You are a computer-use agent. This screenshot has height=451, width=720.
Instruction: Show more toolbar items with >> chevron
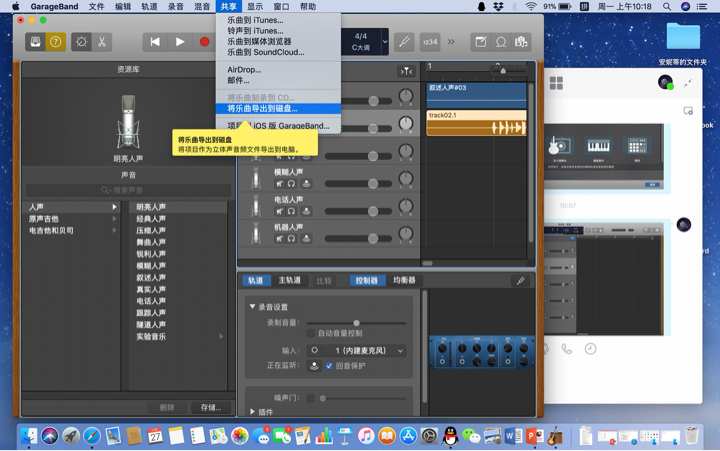click(451, 42)
